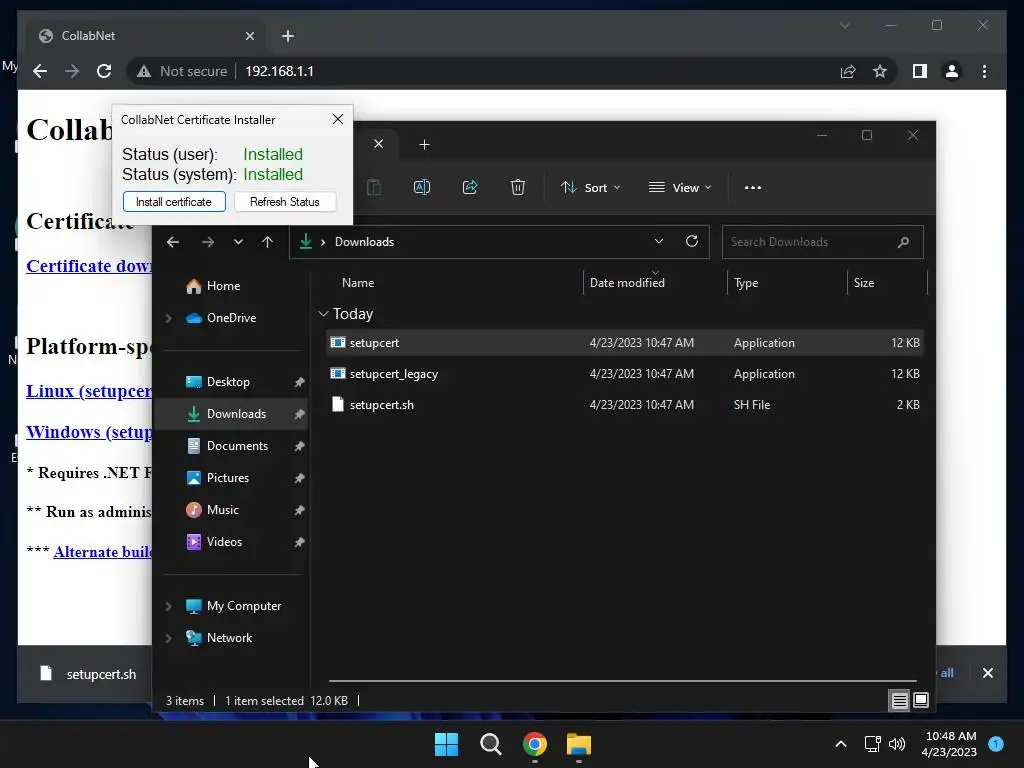Viewport: 1024px width, 768px height.
Task: Open Chrome side panel icon
Action: click(x=920, y=71)
